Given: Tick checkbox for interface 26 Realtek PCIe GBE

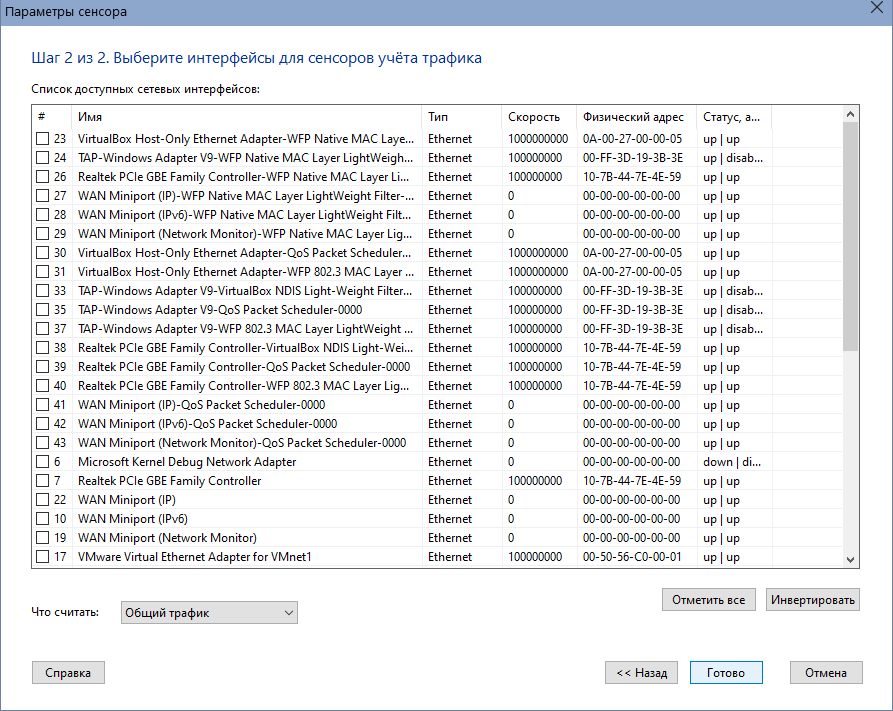Looking at the screenshot, I should pos(43,177).
